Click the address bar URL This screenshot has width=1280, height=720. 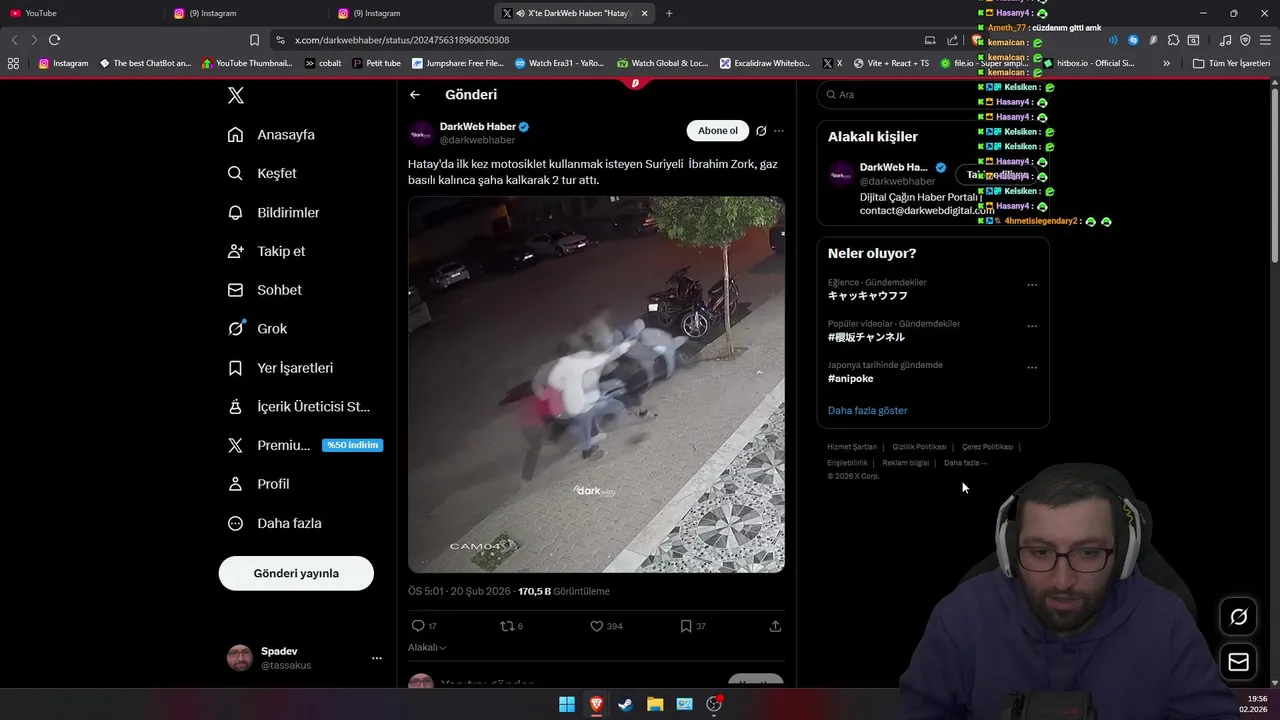click(402, 40)
